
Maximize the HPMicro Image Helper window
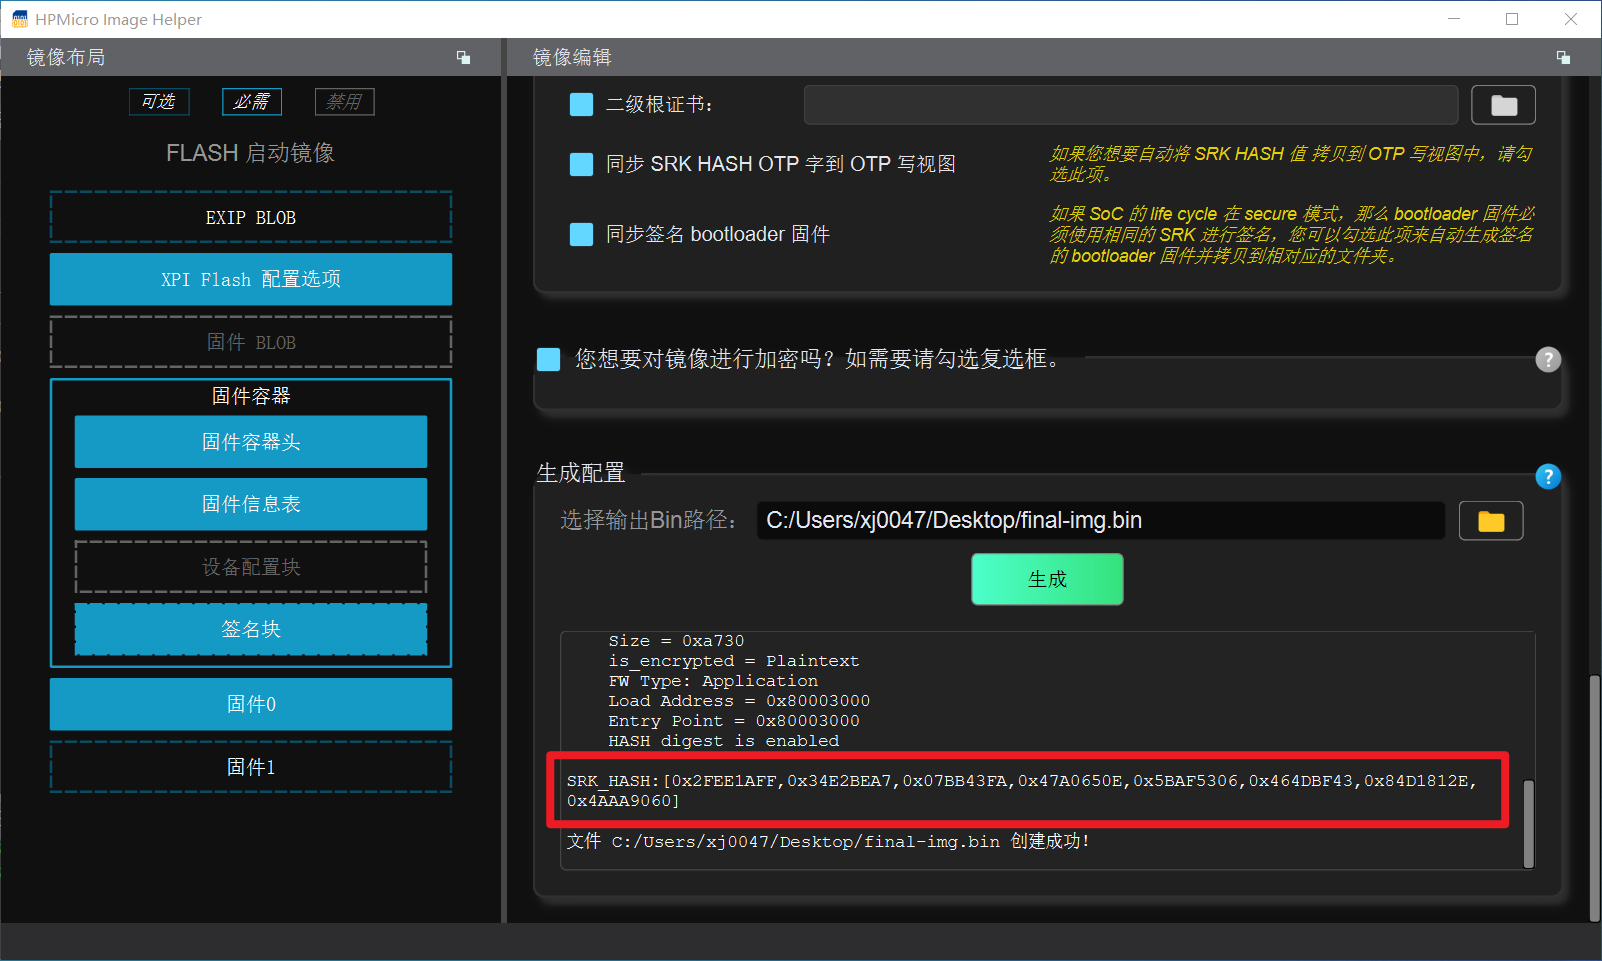pyautogui.click(x=1512, y=19)
